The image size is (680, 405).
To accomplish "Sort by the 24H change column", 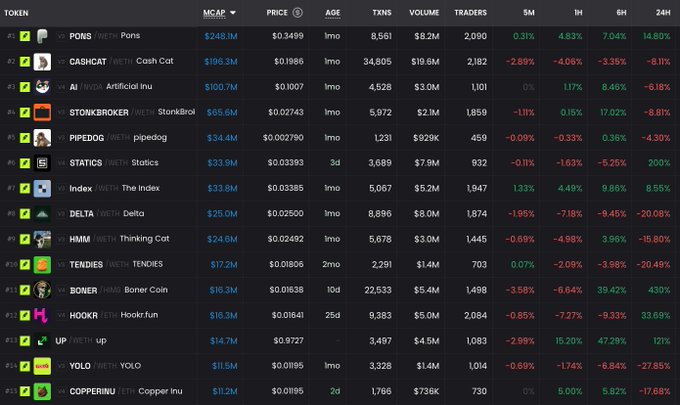I will pyautogui.click(x=663, y=13).
